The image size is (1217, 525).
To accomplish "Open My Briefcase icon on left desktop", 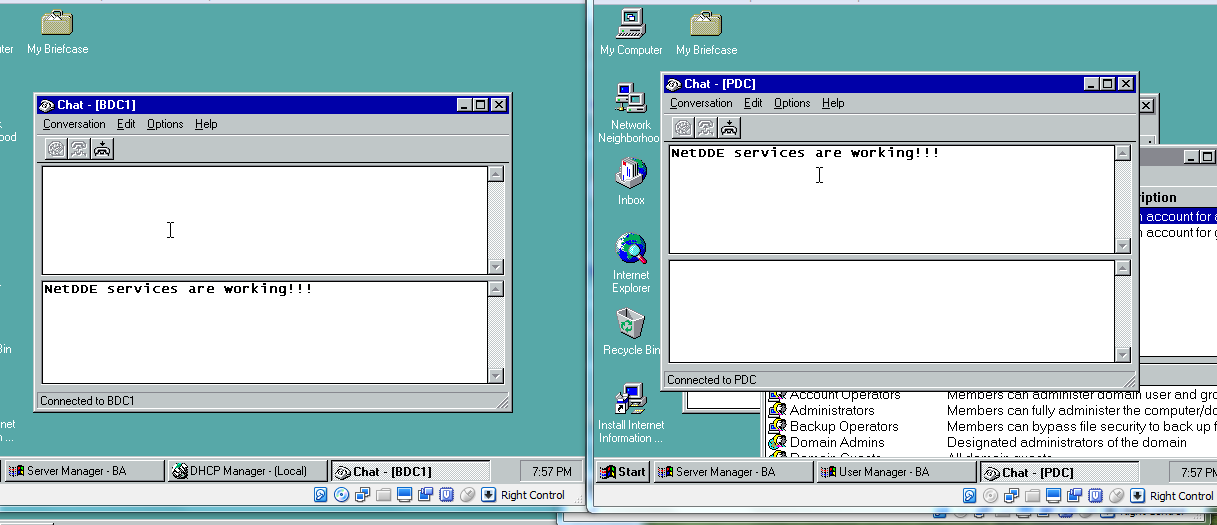I will click(57, 31).
